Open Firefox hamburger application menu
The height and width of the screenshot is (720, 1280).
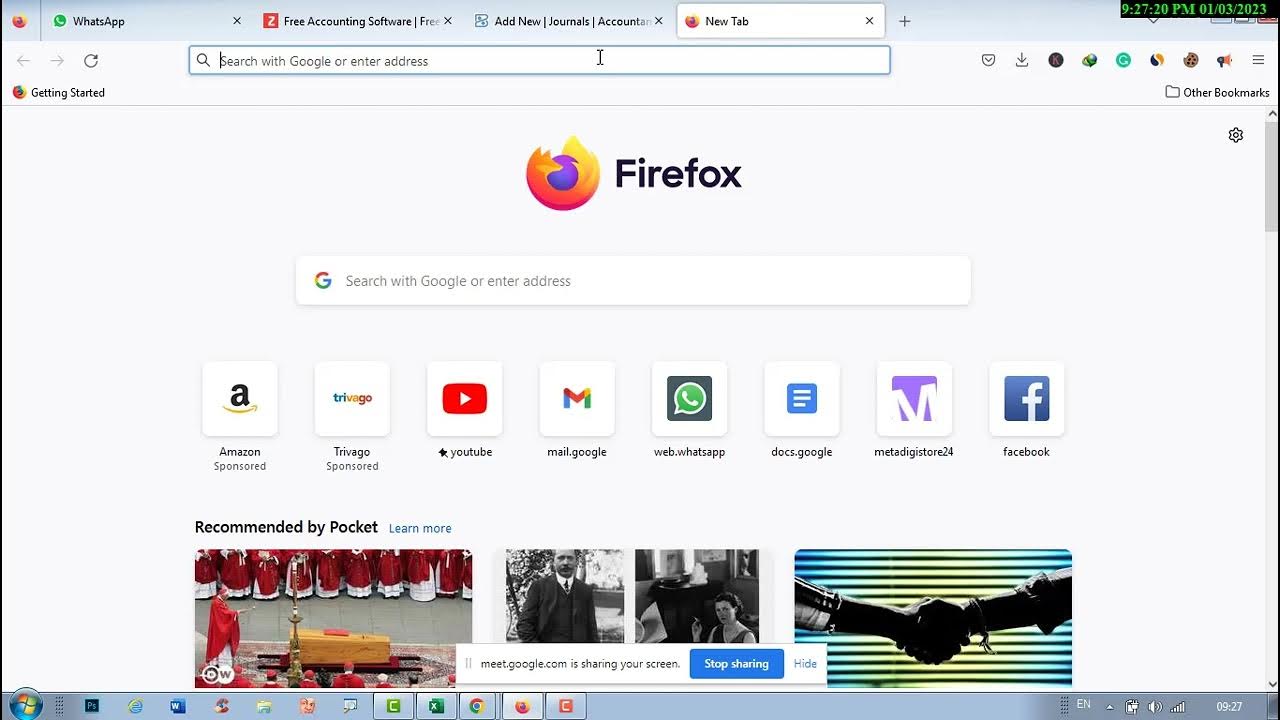pyautogui.click(x=1258, y=61)
